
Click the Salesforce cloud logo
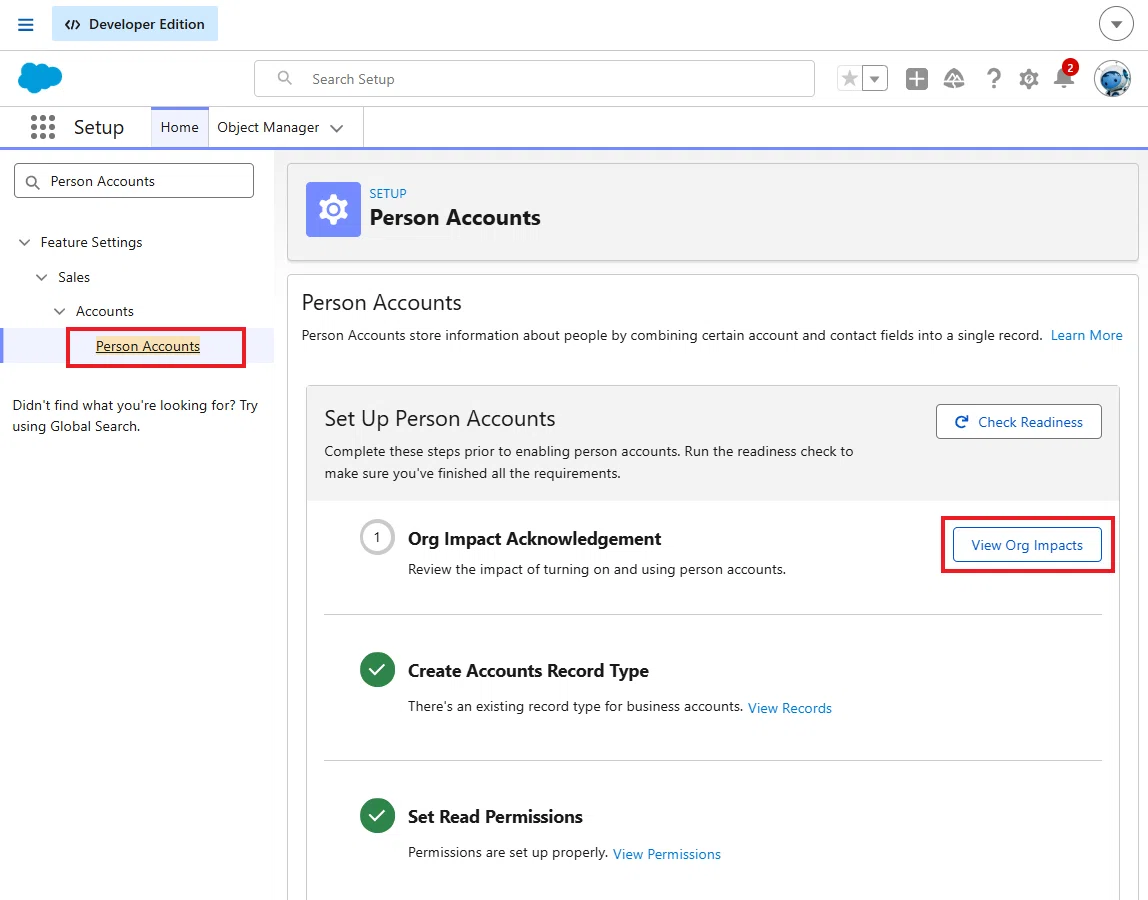pos(40,78)
